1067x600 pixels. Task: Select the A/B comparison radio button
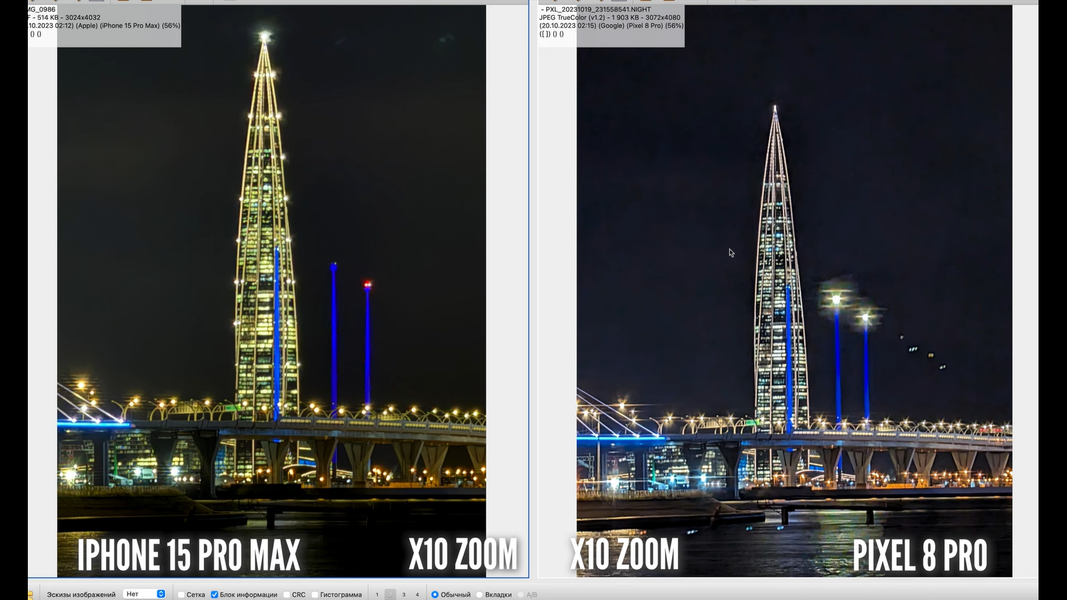(521, 594)
